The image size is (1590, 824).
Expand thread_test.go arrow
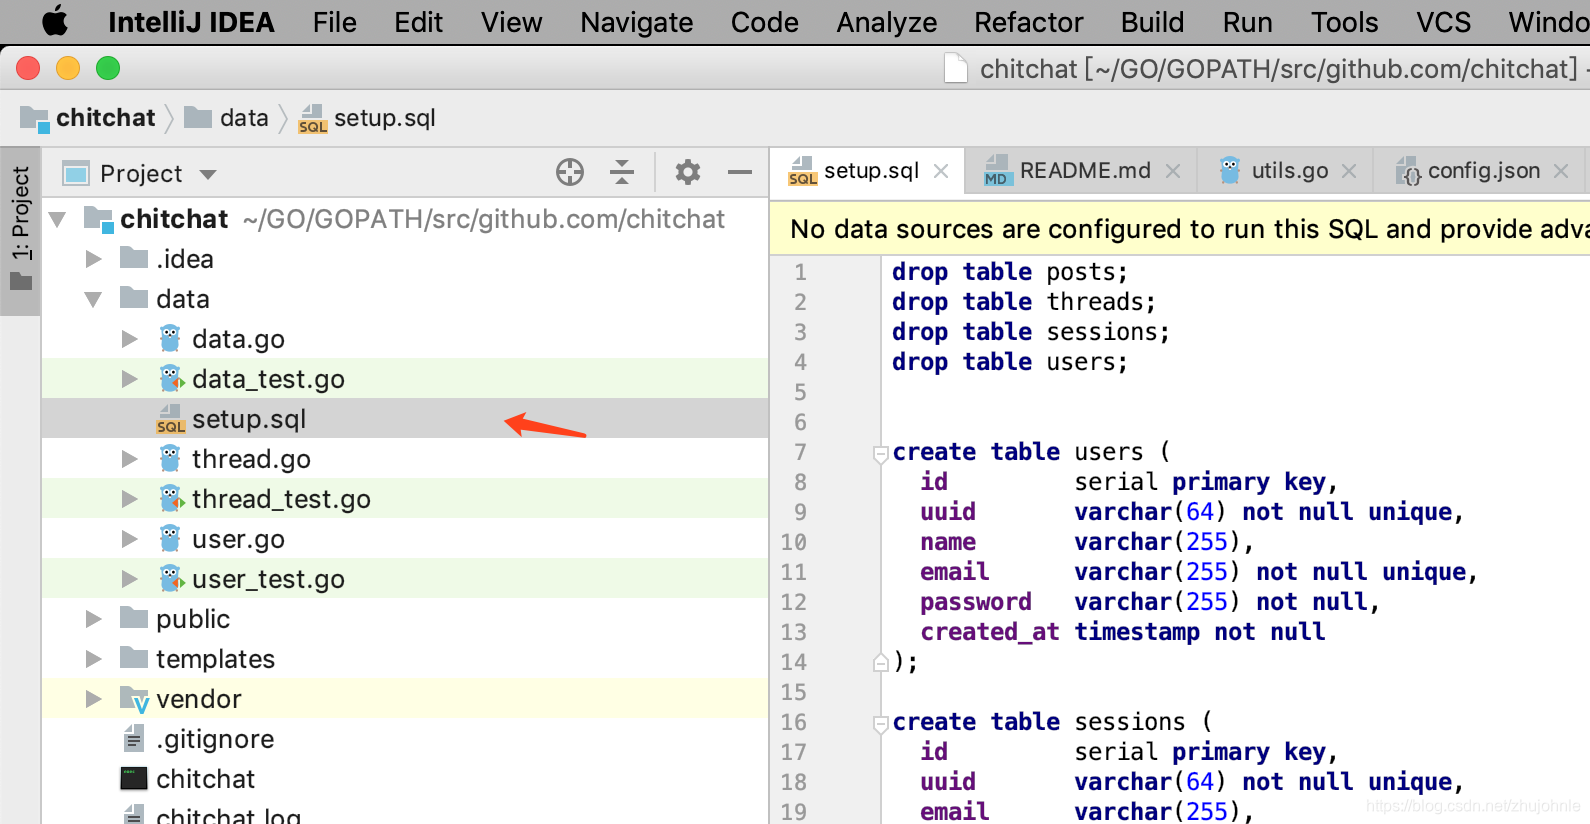tap(130, 499)
